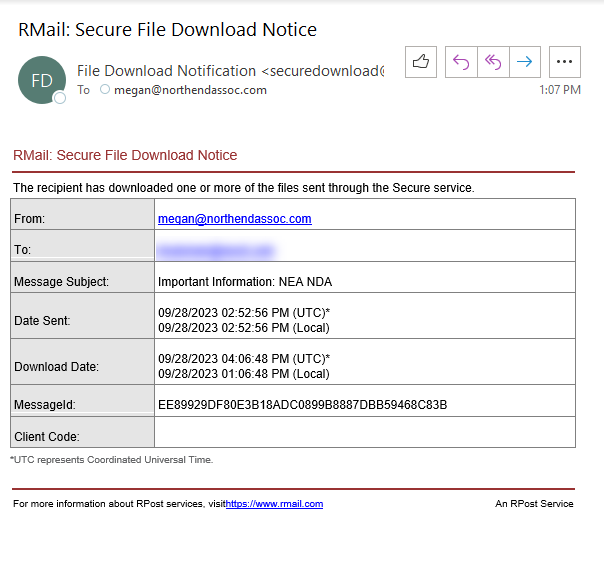The height and width of the screenshot is (563, 604).
Task: Click the Reply arrow icon
Action: 461,62
